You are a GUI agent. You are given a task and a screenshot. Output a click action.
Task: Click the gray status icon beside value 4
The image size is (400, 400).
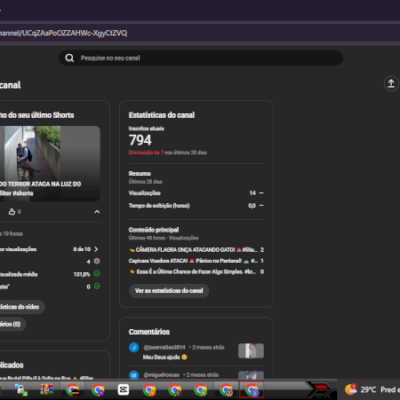(97, 261)
